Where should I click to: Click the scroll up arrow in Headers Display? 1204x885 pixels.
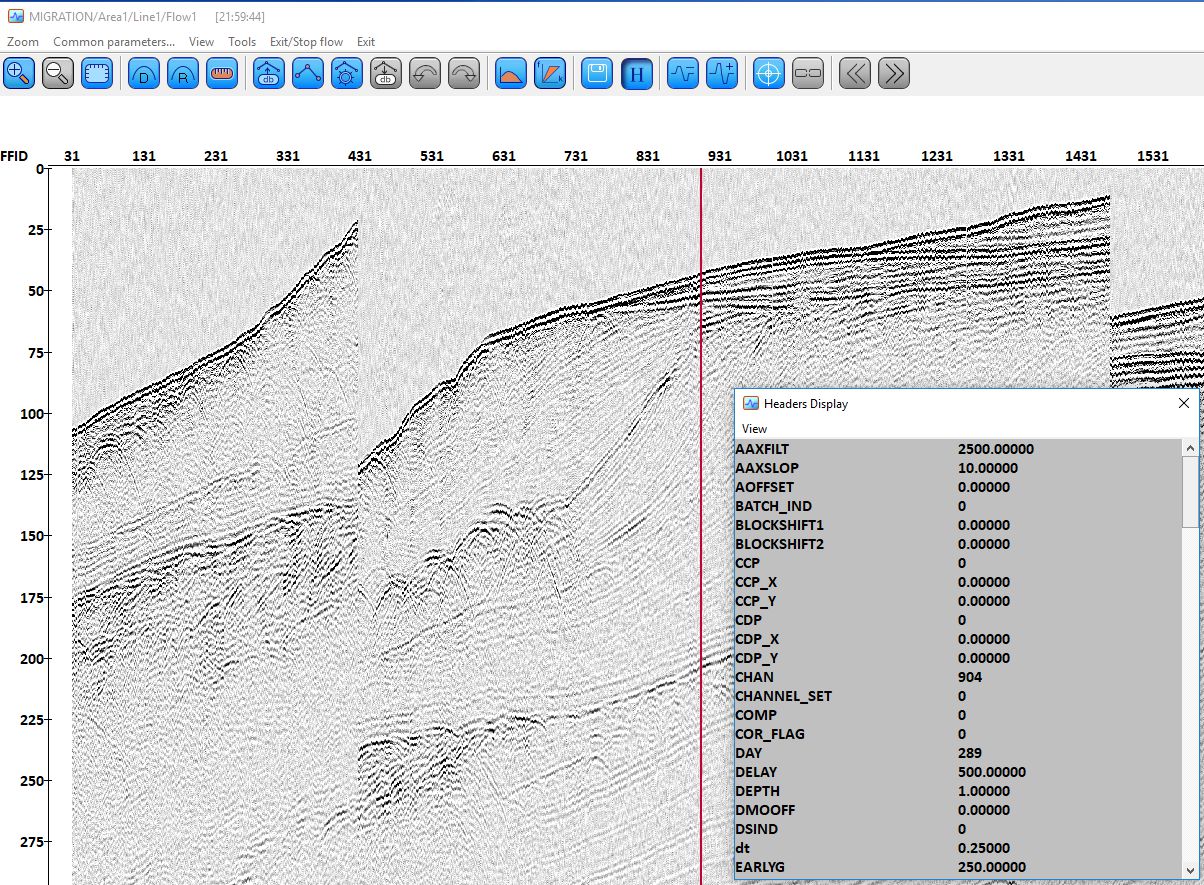click(x=1189, y=447)
